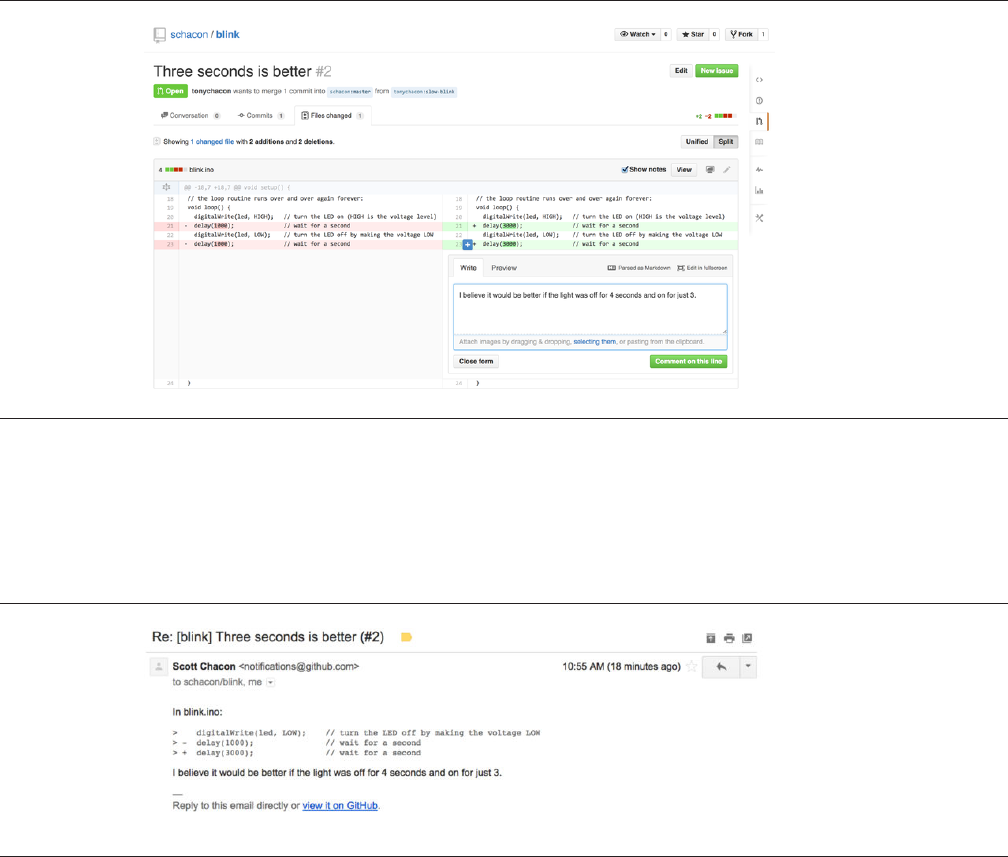Click the Parsed as Markdown link
The width and height of the screenshot is (1008, 857).
pos(639,268)
